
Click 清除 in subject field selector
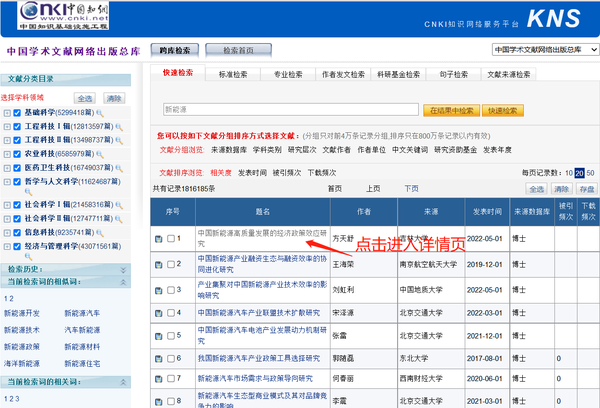coord(114,99)
